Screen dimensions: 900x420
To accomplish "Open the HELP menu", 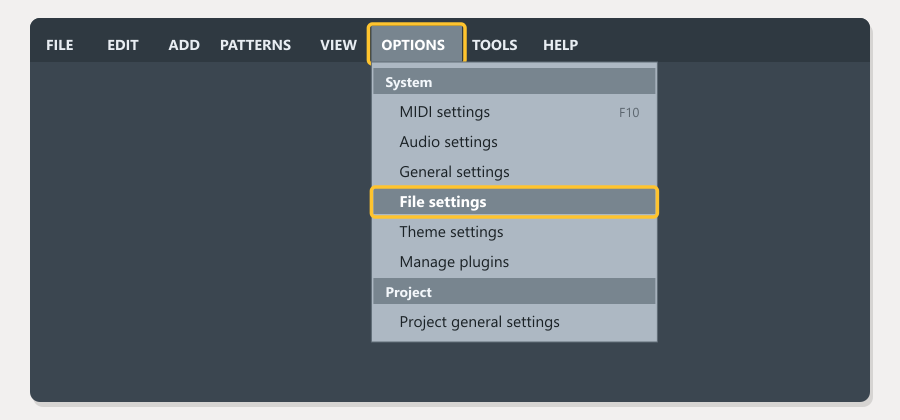I will pos(561,45).
